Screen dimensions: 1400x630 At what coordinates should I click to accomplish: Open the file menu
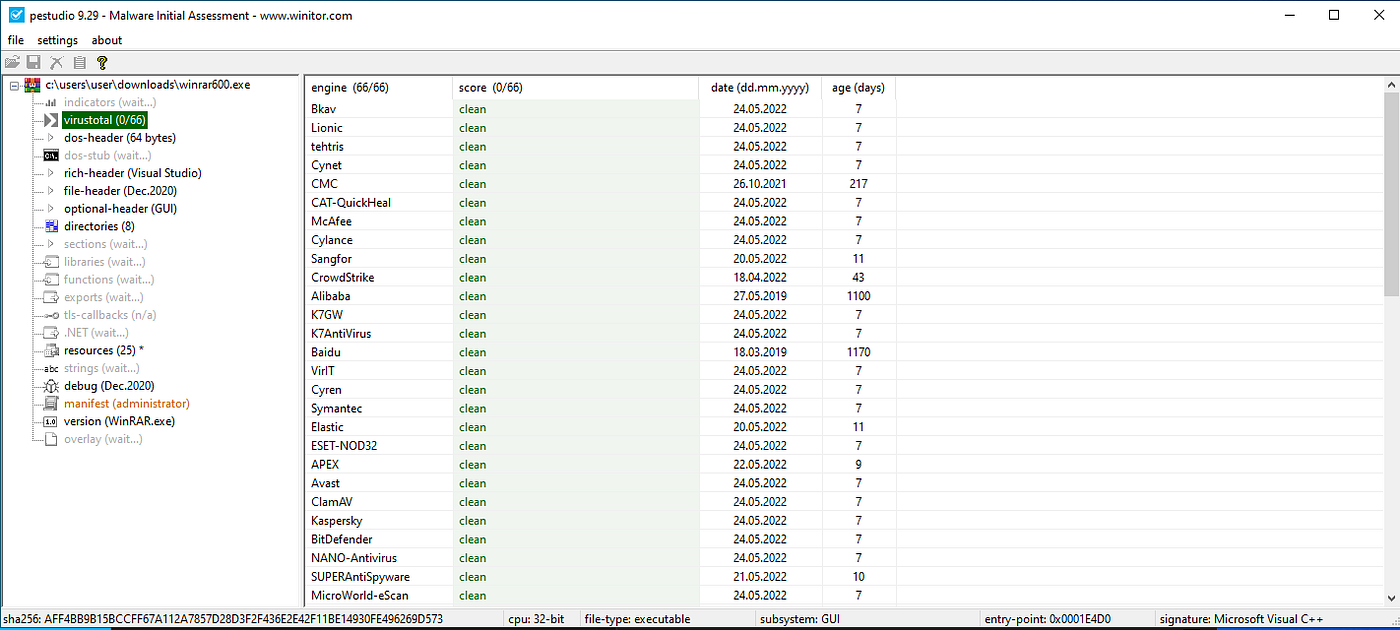[x=16, y=40]
